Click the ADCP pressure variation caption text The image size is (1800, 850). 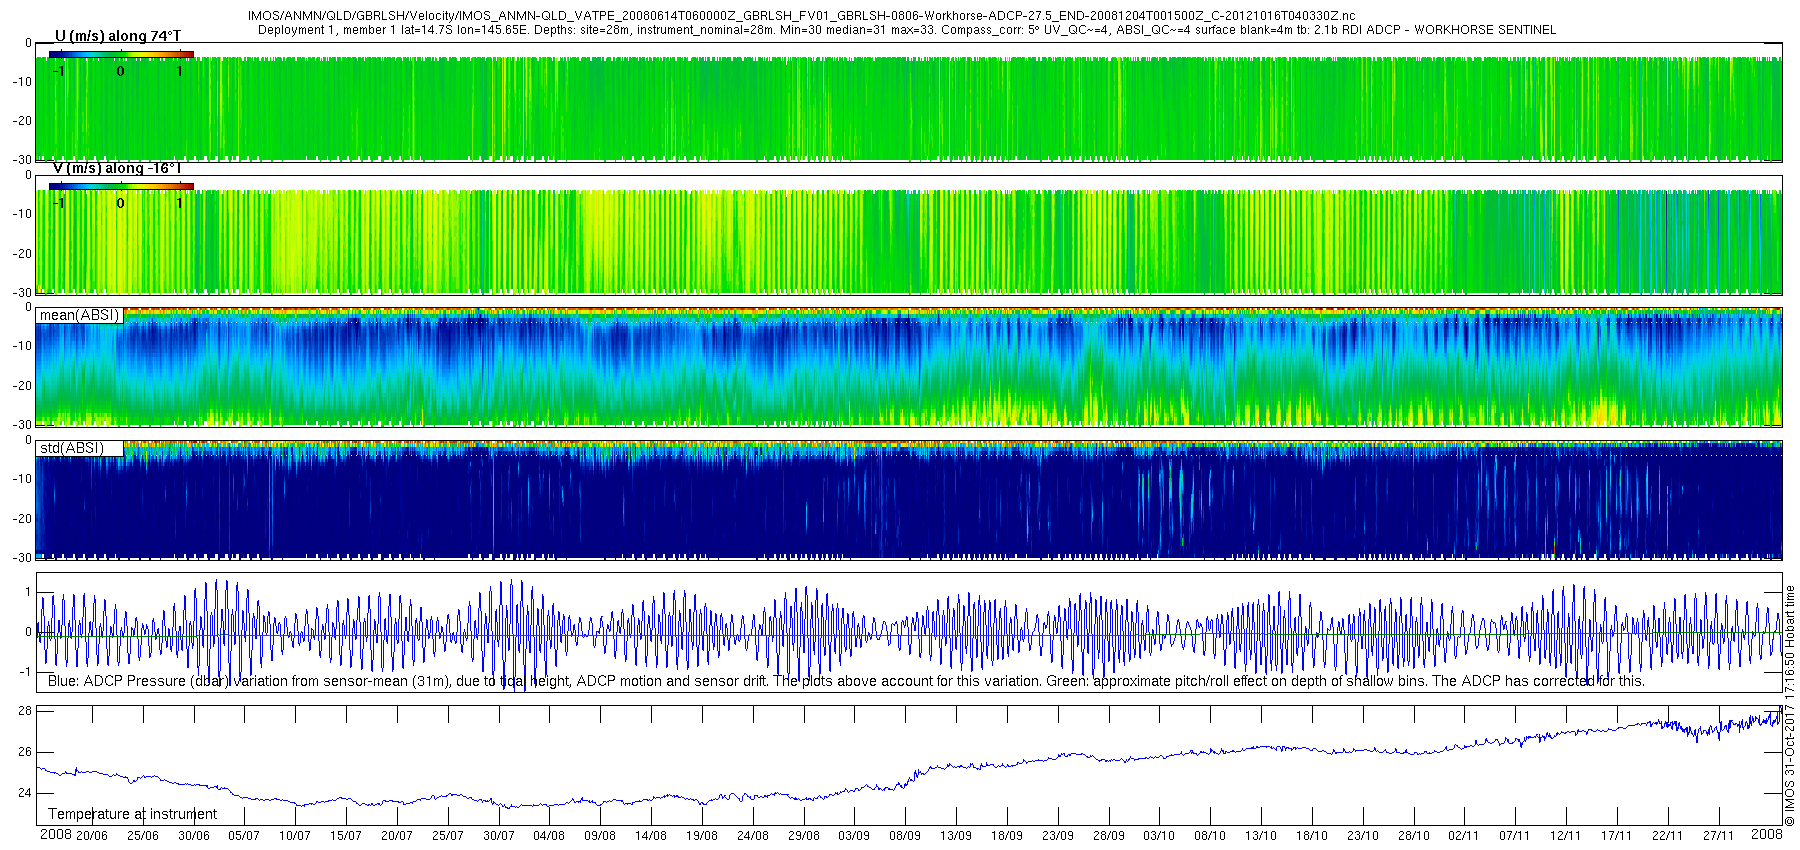pos(846,681)
